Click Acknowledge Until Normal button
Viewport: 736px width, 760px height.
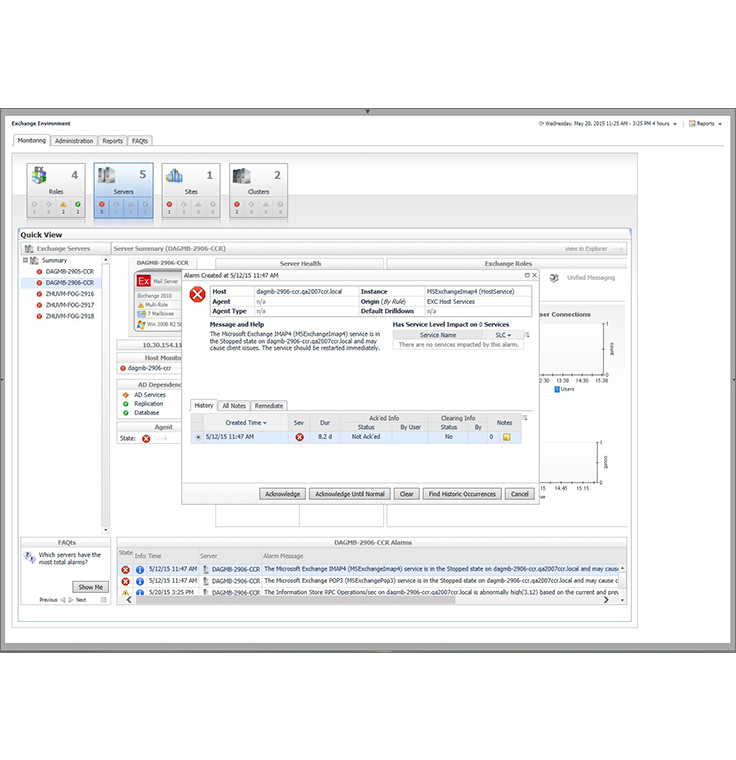coord(350,494)
